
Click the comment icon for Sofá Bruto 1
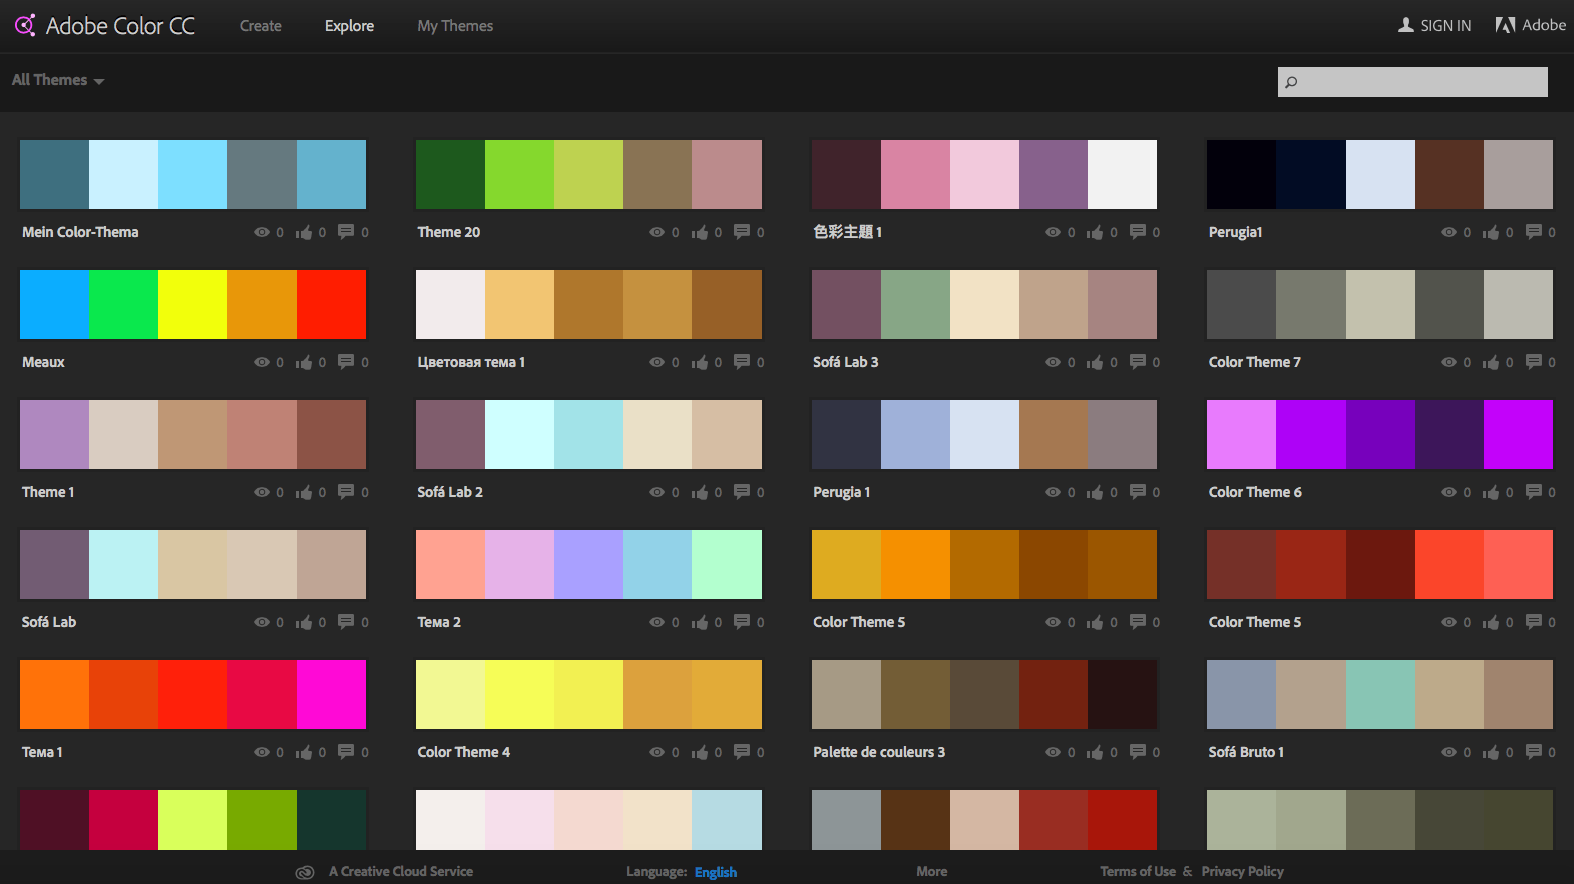point(1534,752)
